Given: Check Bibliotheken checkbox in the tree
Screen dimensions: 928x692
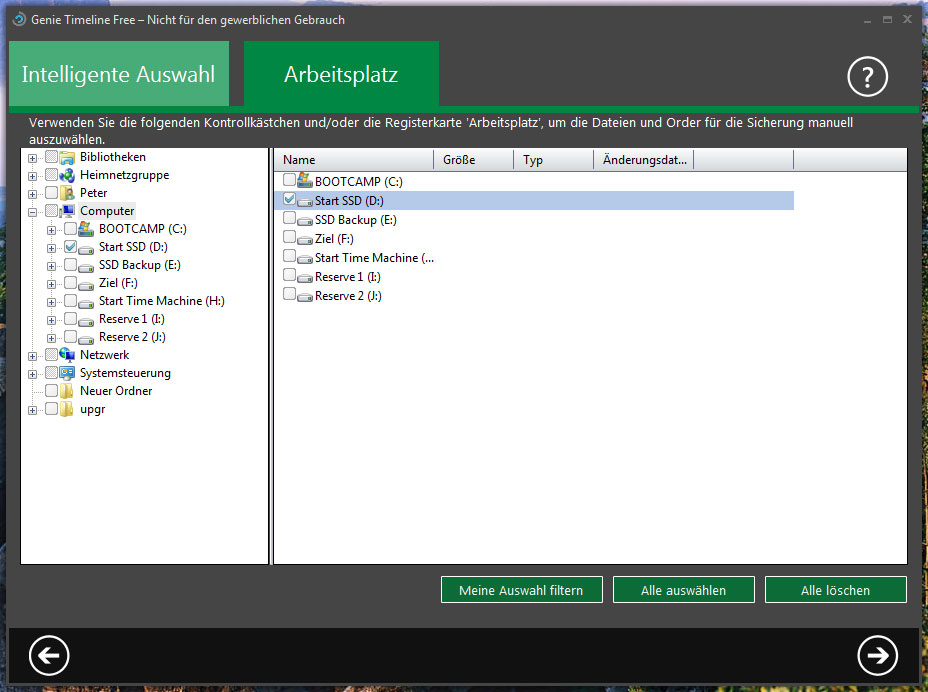Looking at the screenshot, I should coord(51,157).
